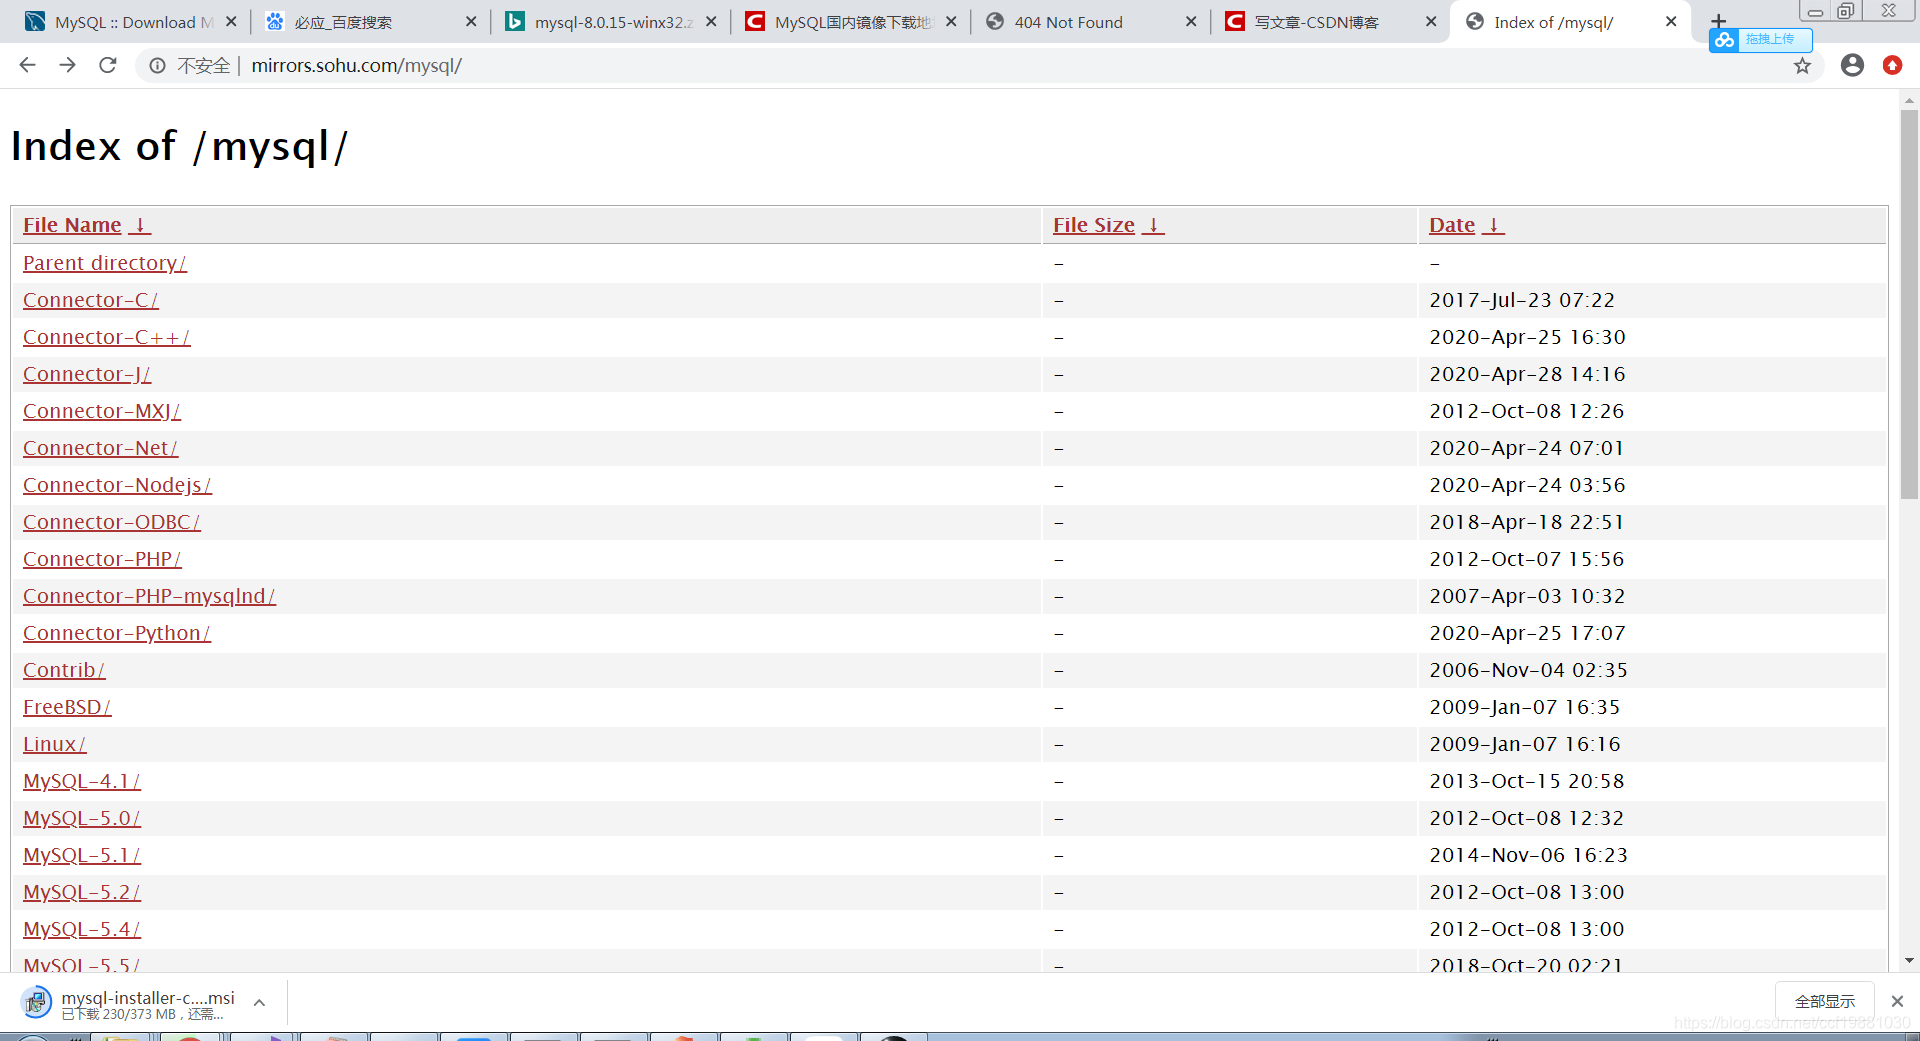Open the Linux folder

click(x=54, y=744)
